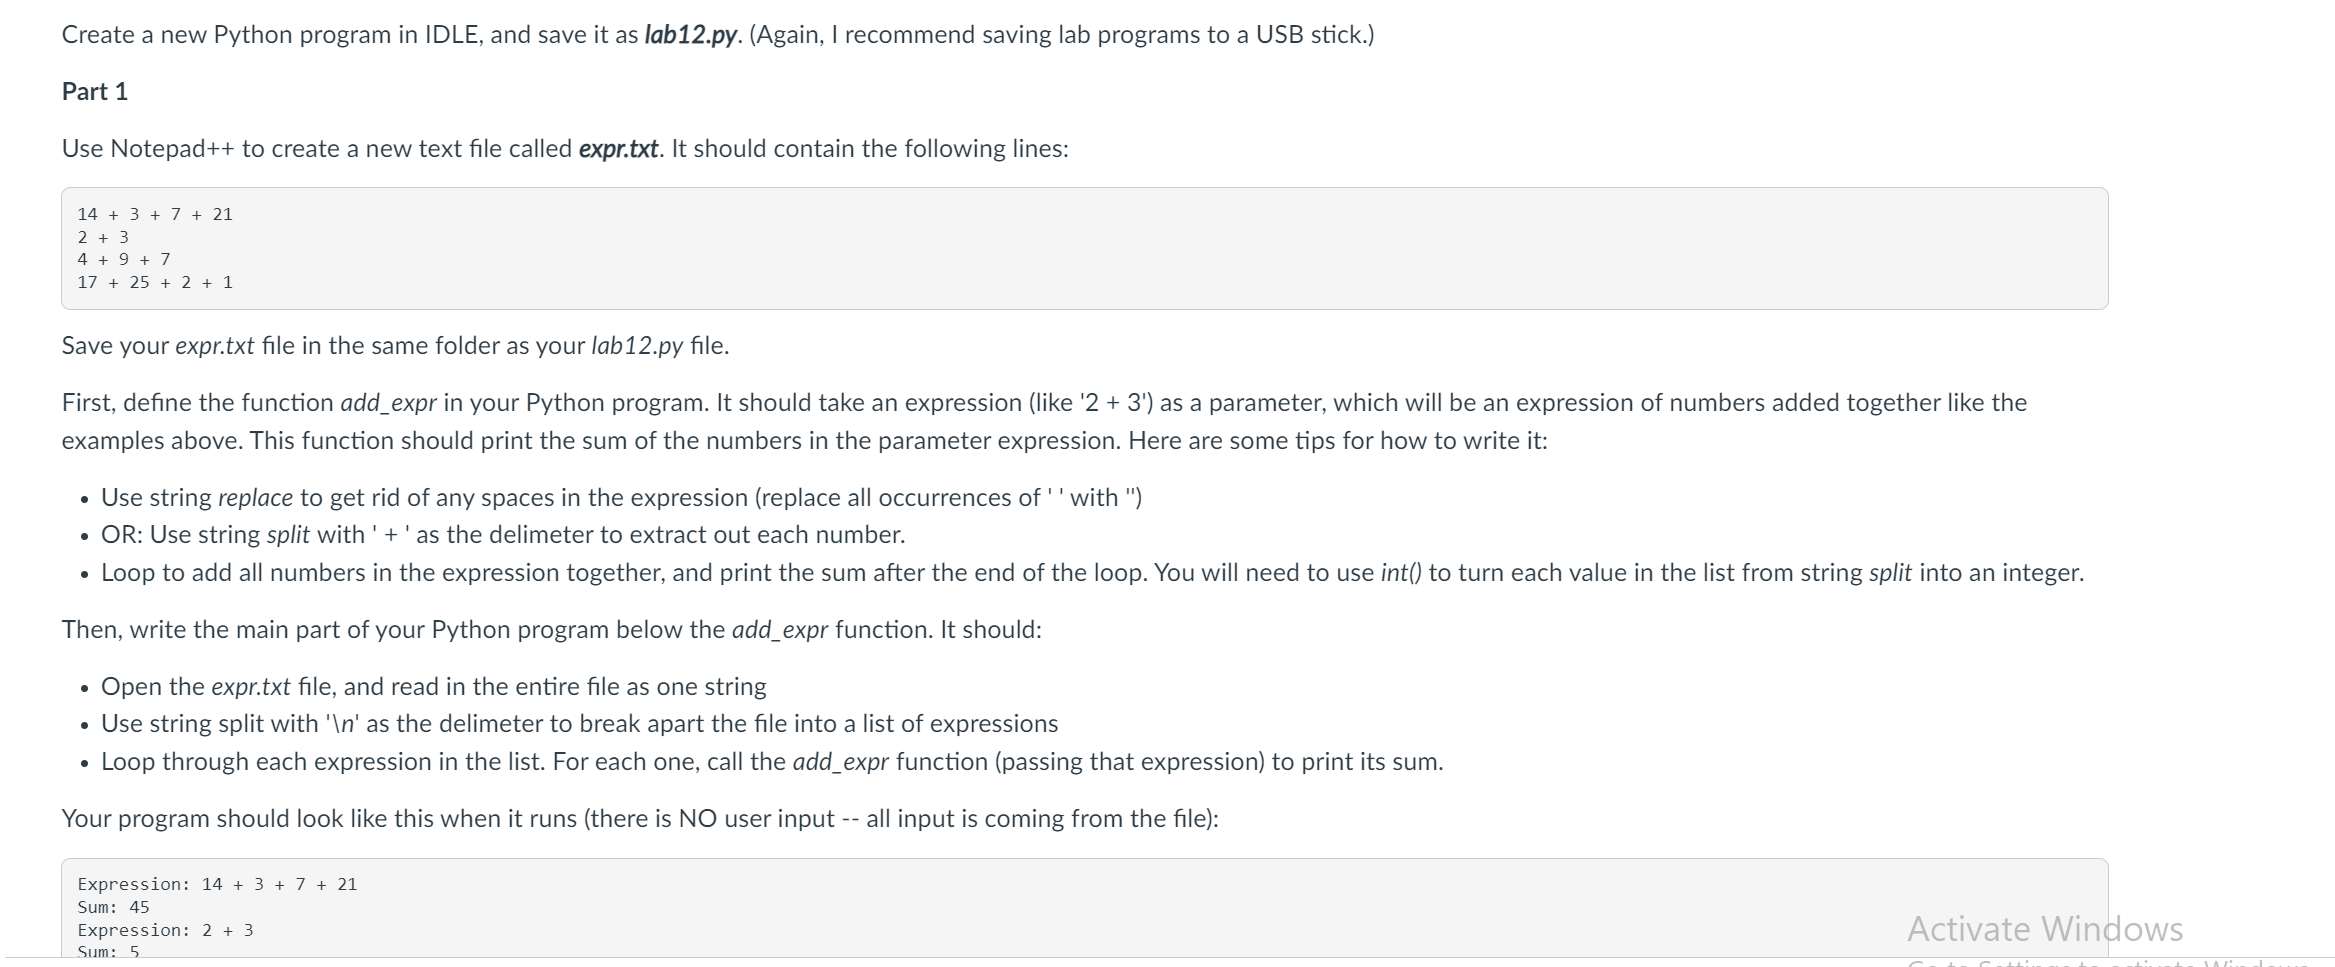Click the 'Then, write the main part' sentence
The width and height of the screenshot is (2335, 967).
pyautogui.click(x=551, y=630)
